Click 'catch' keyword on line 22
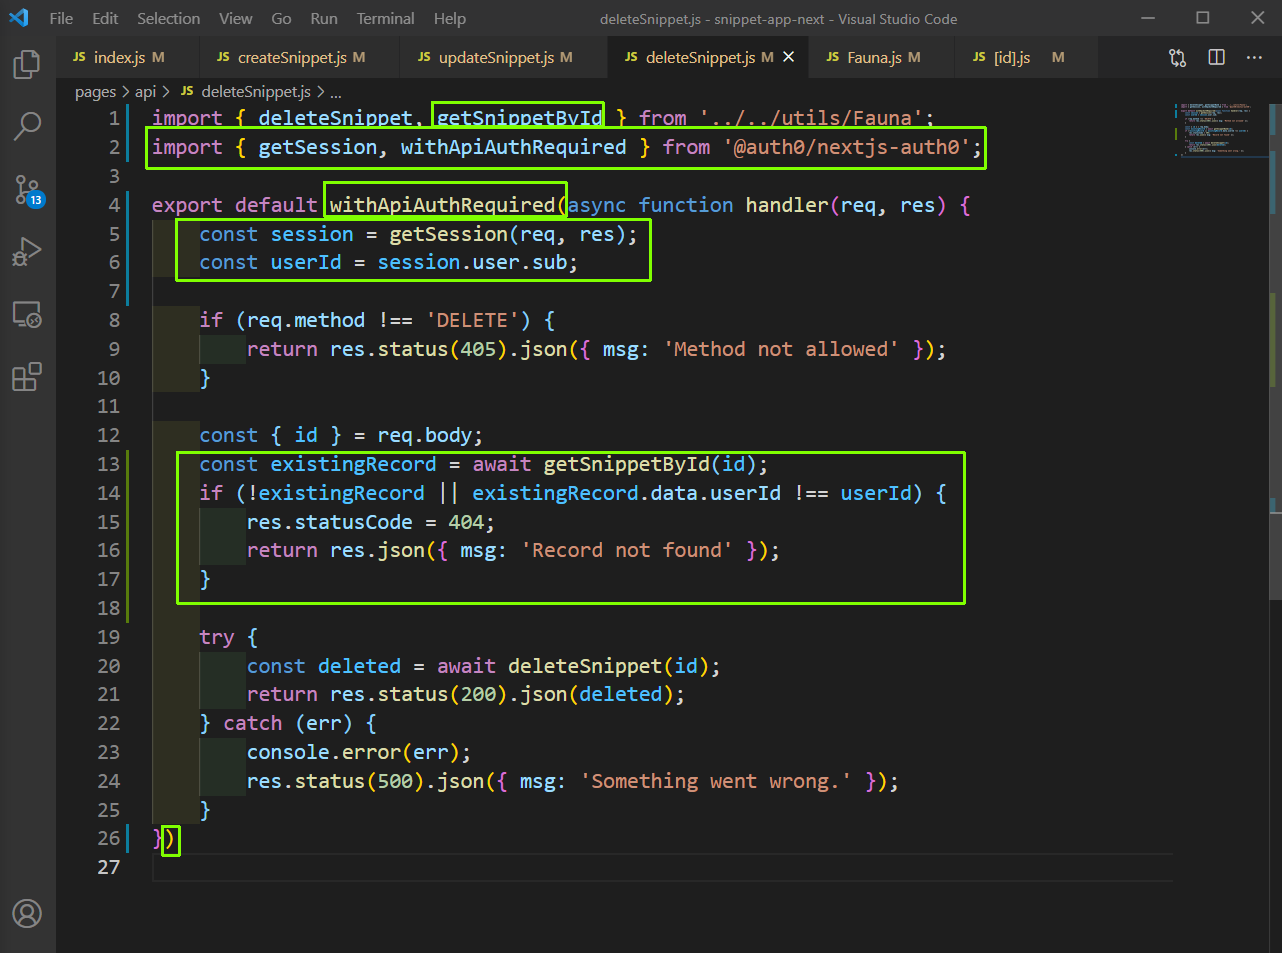Screen dimensions: 1282x953 point(252,723)
